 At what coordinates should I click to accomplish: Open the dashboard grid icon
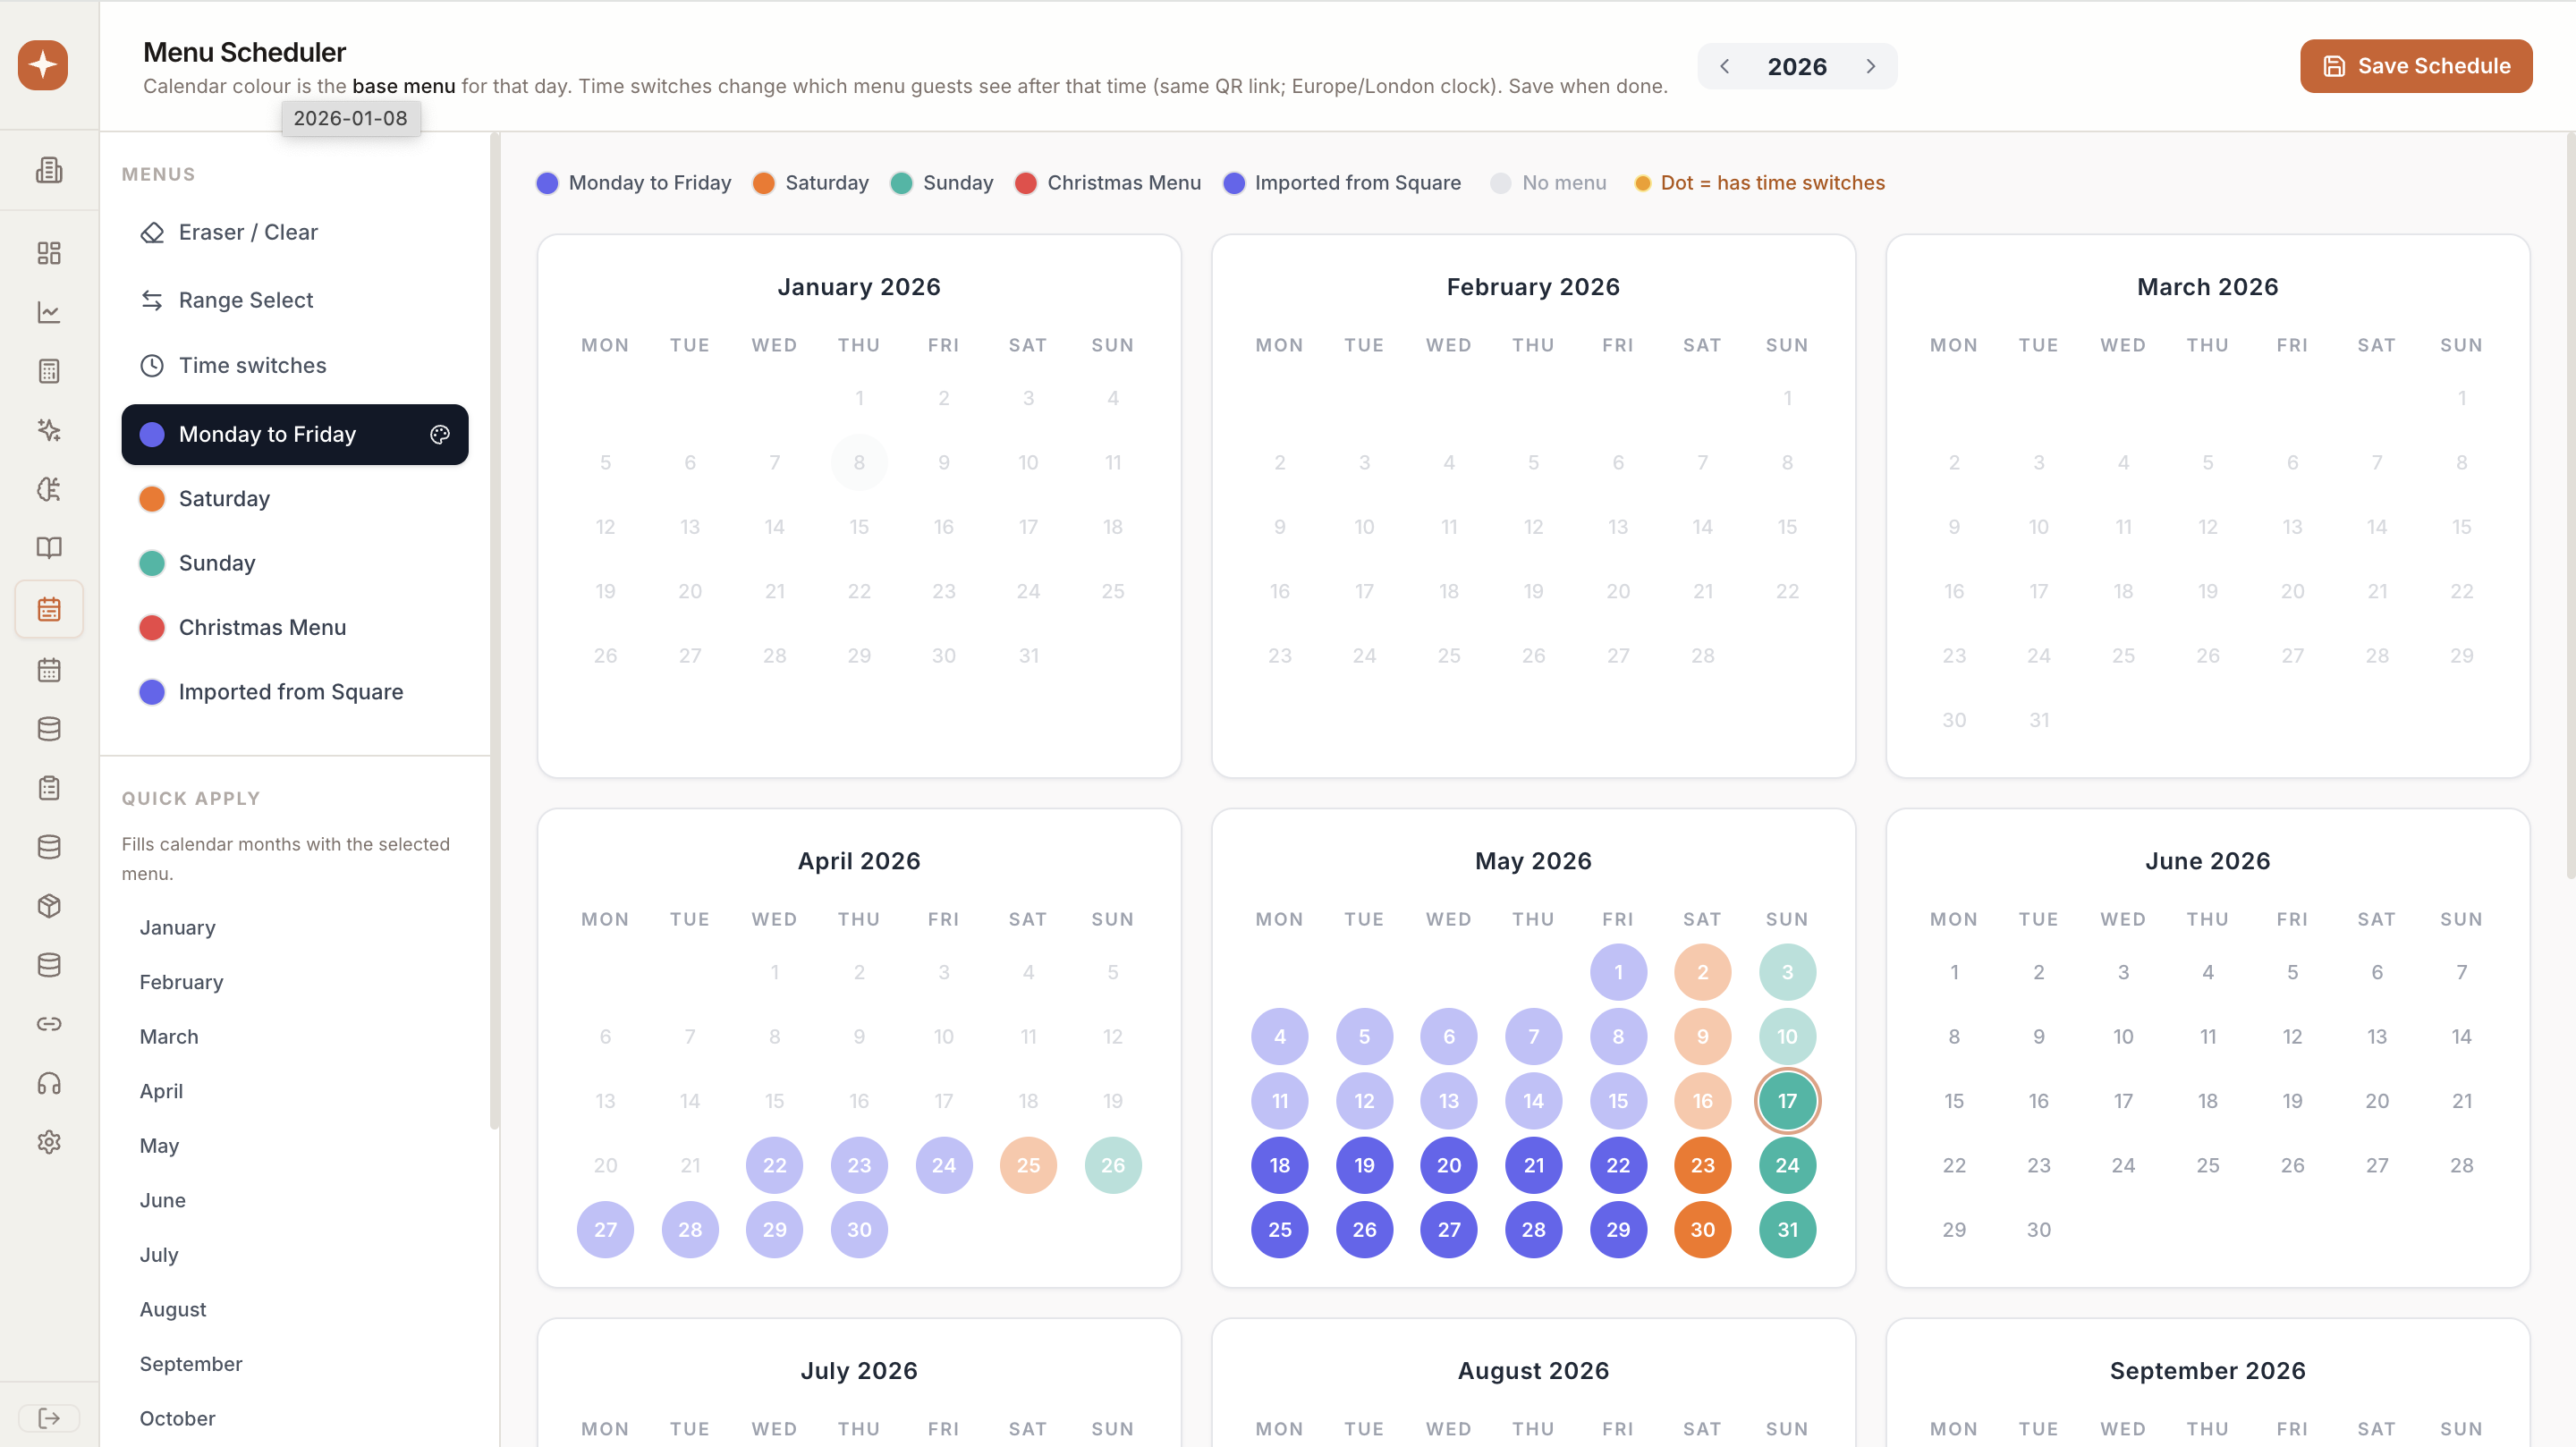[x=49, y=253]
